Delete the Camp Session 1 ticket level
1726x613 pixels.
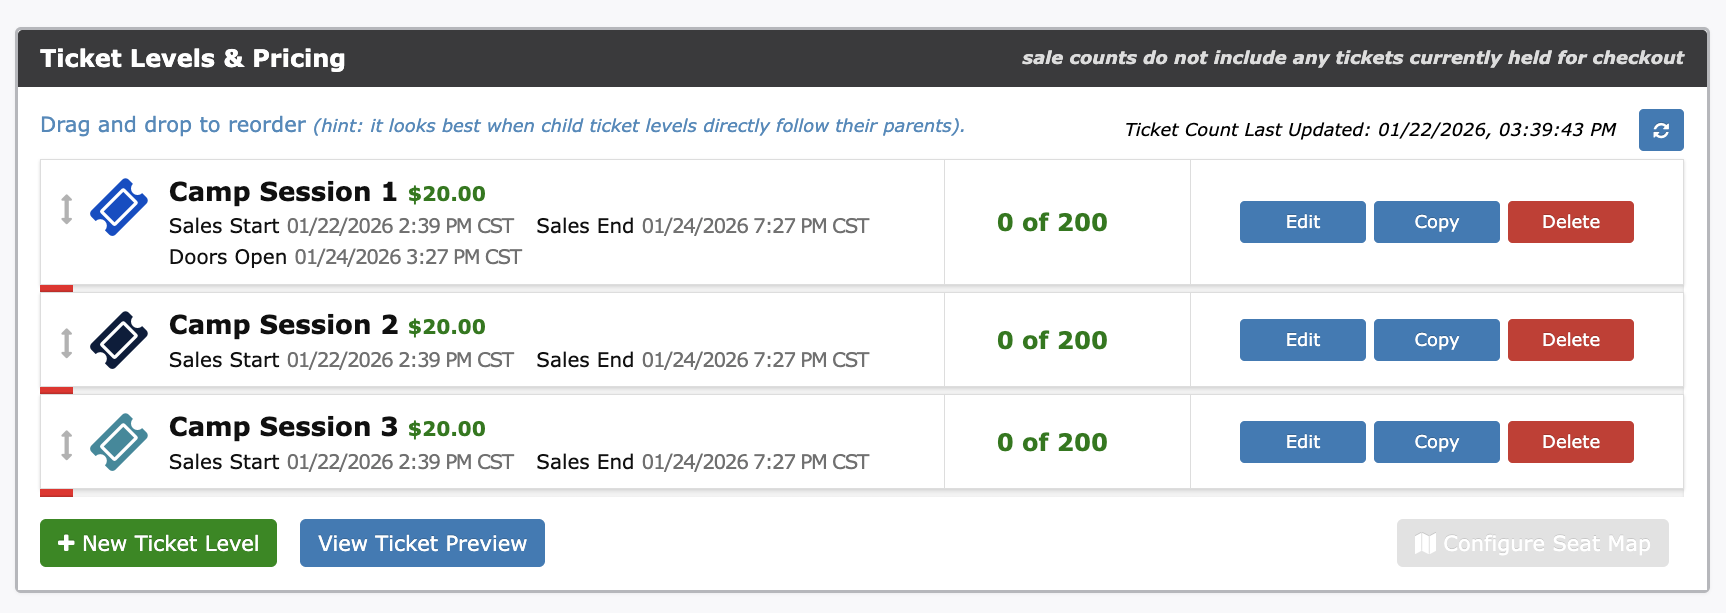click(x=1570, y=222)
